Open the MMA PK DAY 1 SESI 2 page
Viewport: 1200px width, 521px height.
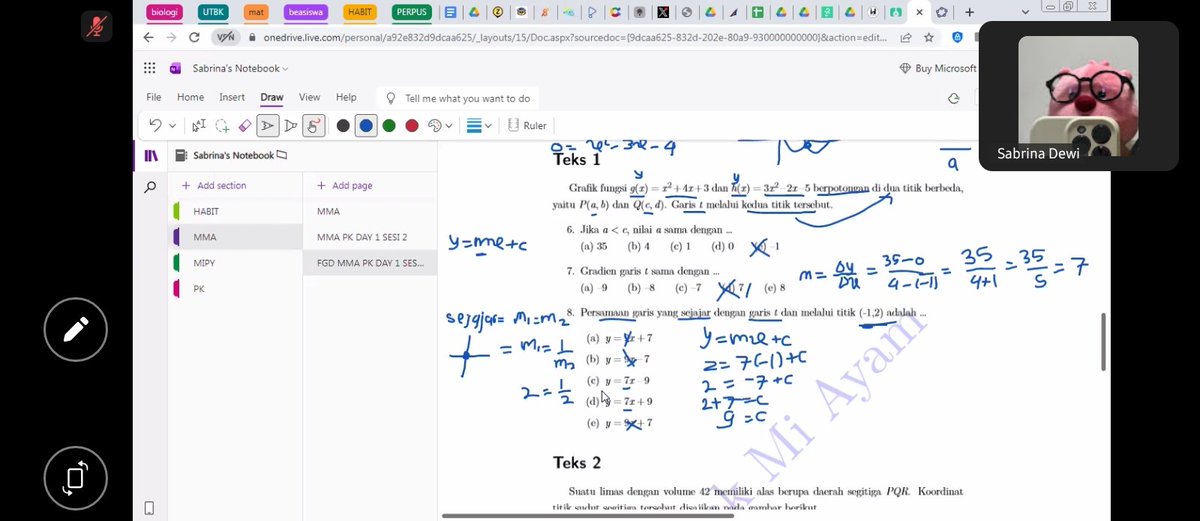(x=370, y=237)
